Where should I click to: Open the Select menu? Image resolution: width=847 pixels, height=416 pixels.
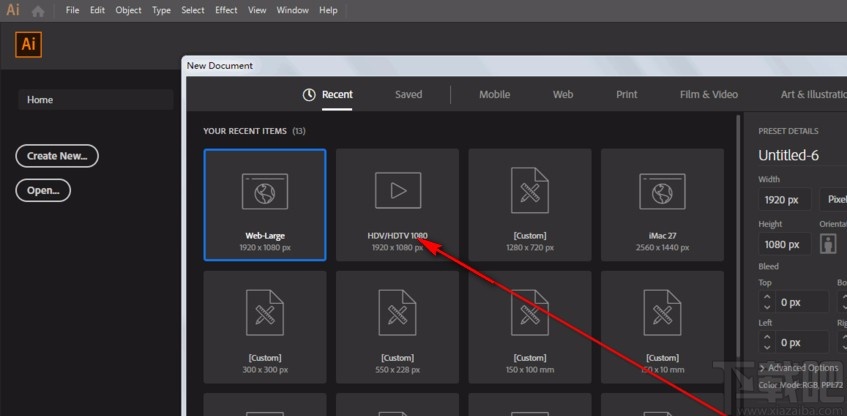193,10
